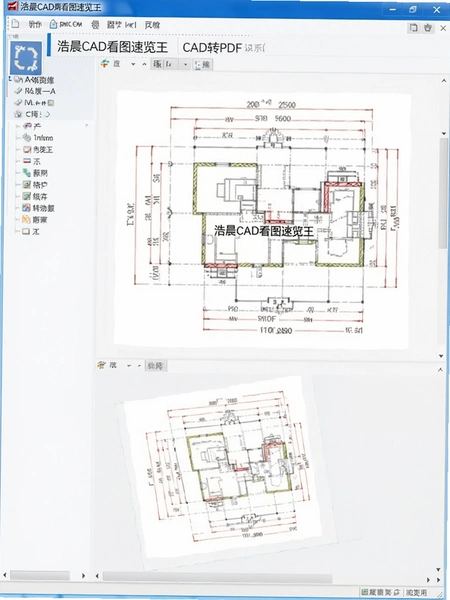The height and width of the screenshot is (600, 450).
Task: Expand the chevron on the C tree row
Action: (x=47, y=114)
